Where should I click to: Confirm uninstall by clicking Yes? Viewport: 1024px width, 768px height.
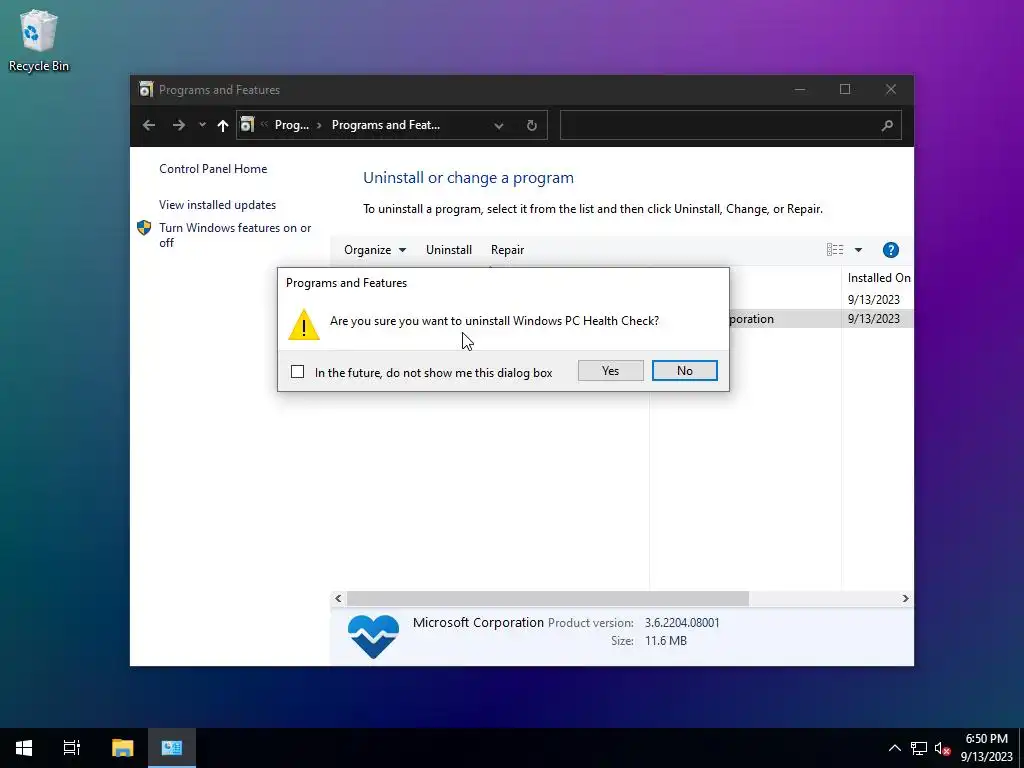[x=610, y=370]
